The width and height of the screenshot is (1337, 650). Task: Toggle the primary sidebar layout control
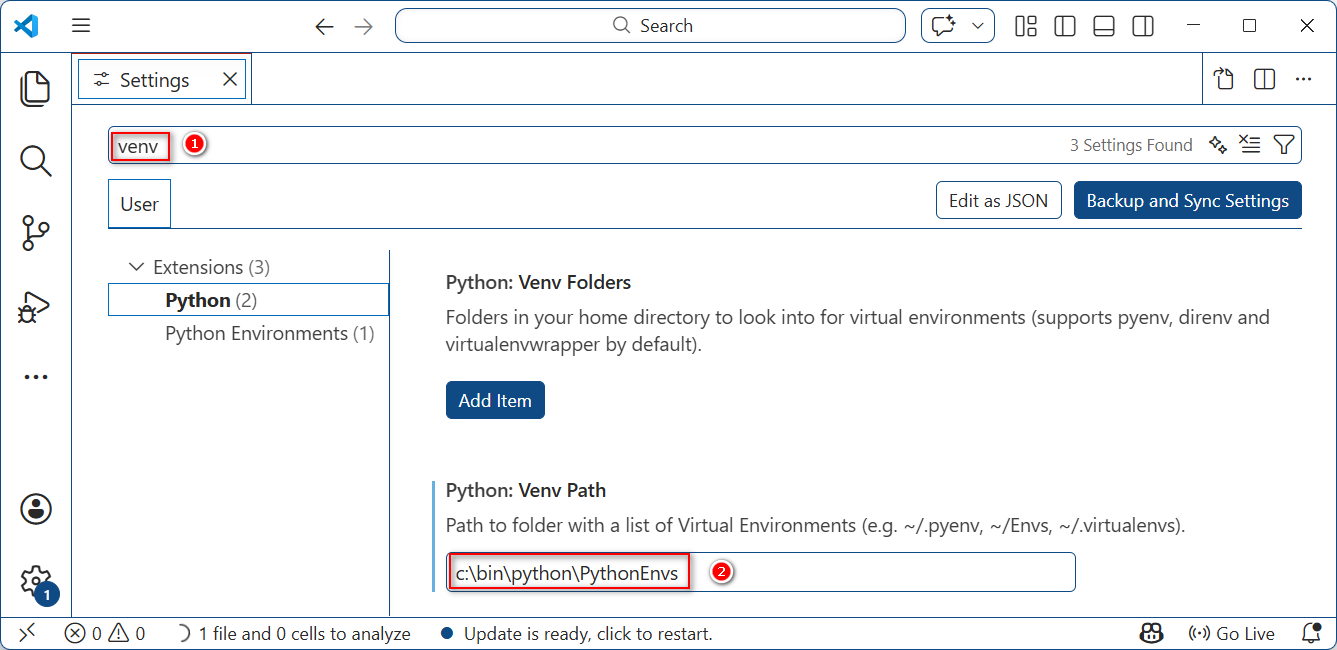point(1064,26)
